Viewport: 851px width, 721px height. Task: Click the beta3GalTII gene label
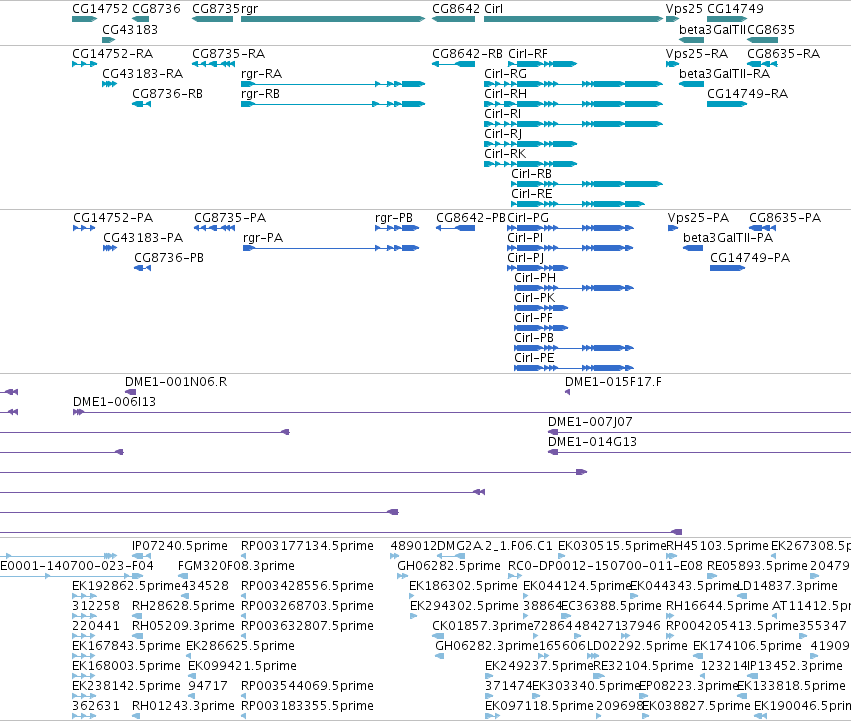pos(713,29)
